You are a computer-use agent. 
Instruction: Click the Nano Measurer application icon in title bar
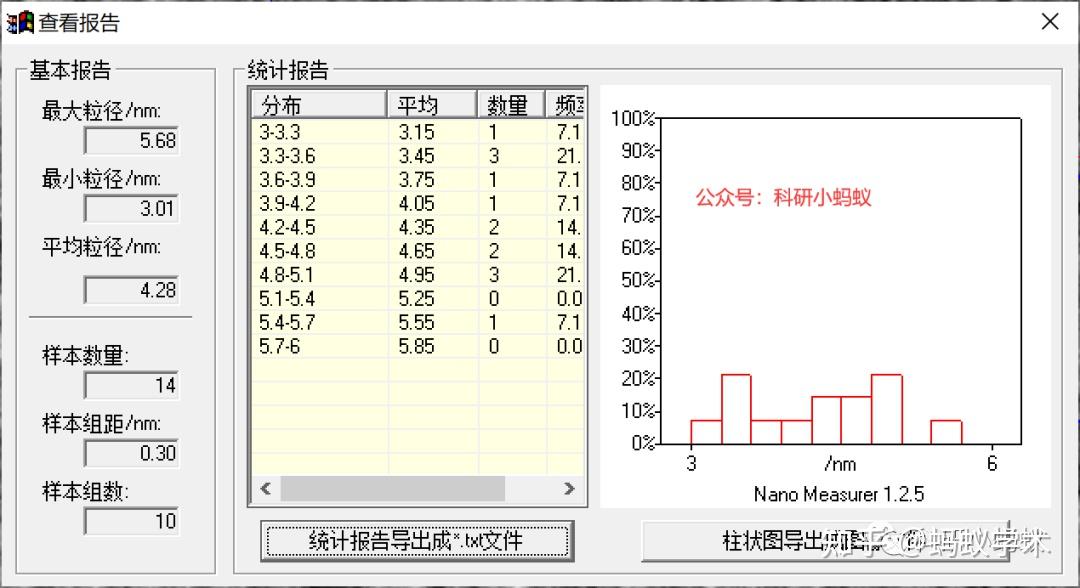point(20,20)
